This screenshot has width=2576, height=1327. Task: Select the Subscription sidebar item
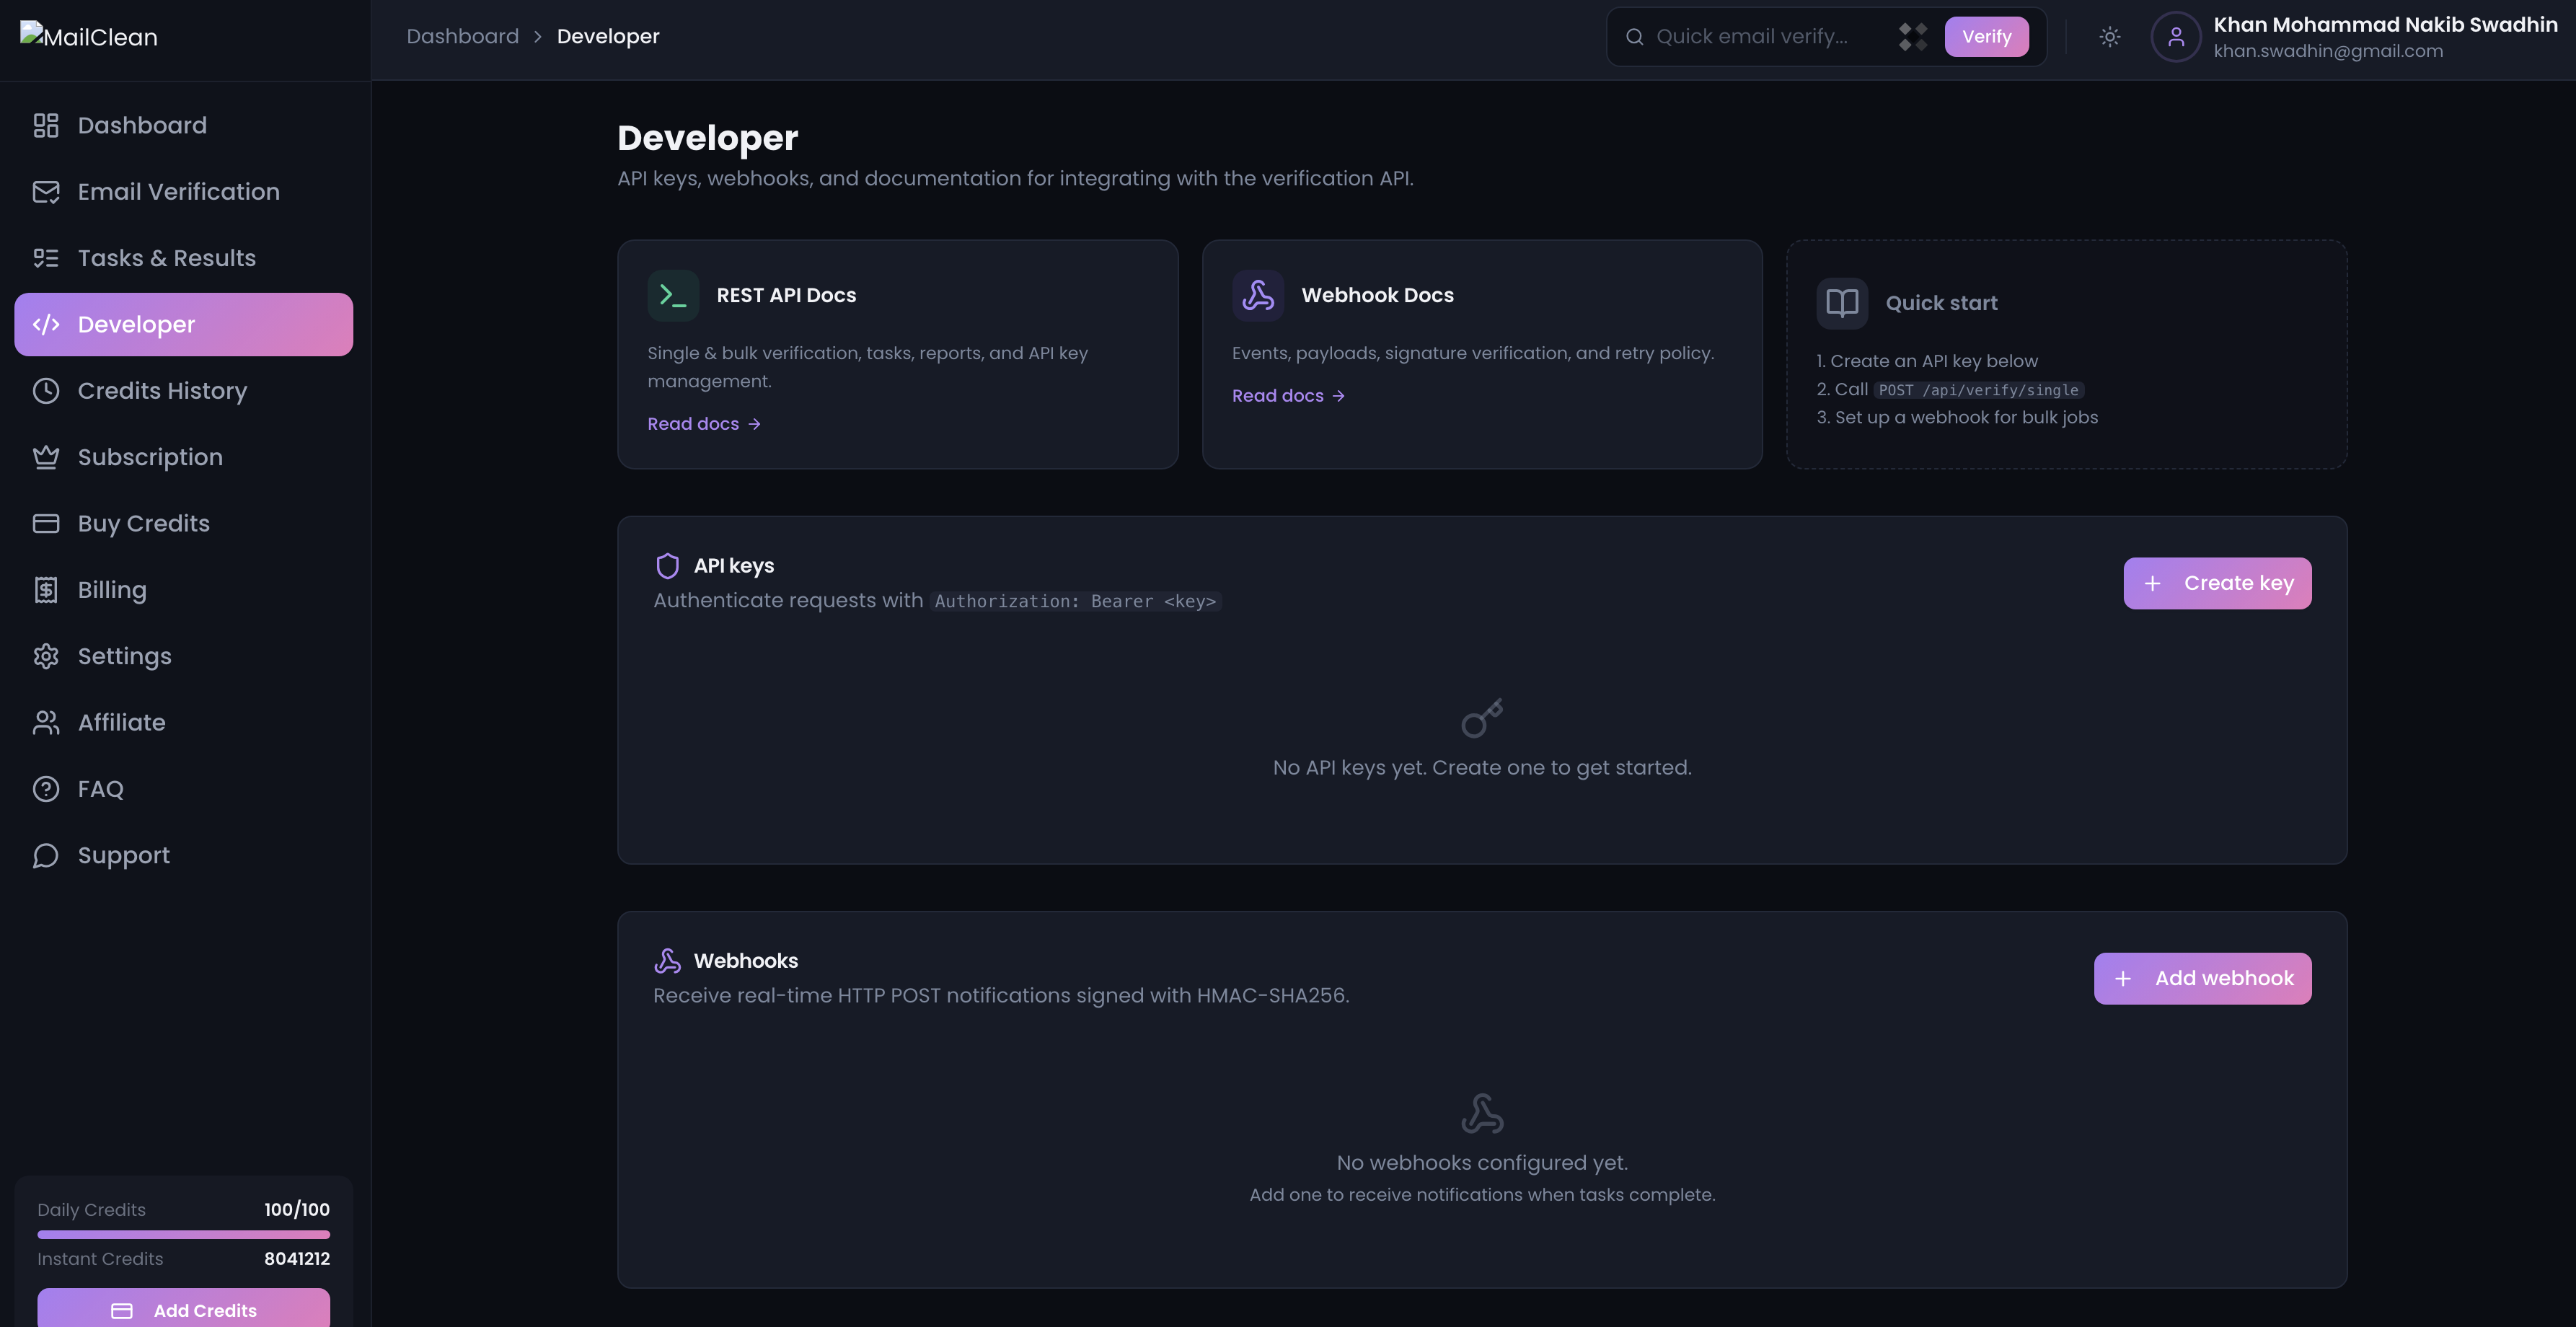coord(150,457)
